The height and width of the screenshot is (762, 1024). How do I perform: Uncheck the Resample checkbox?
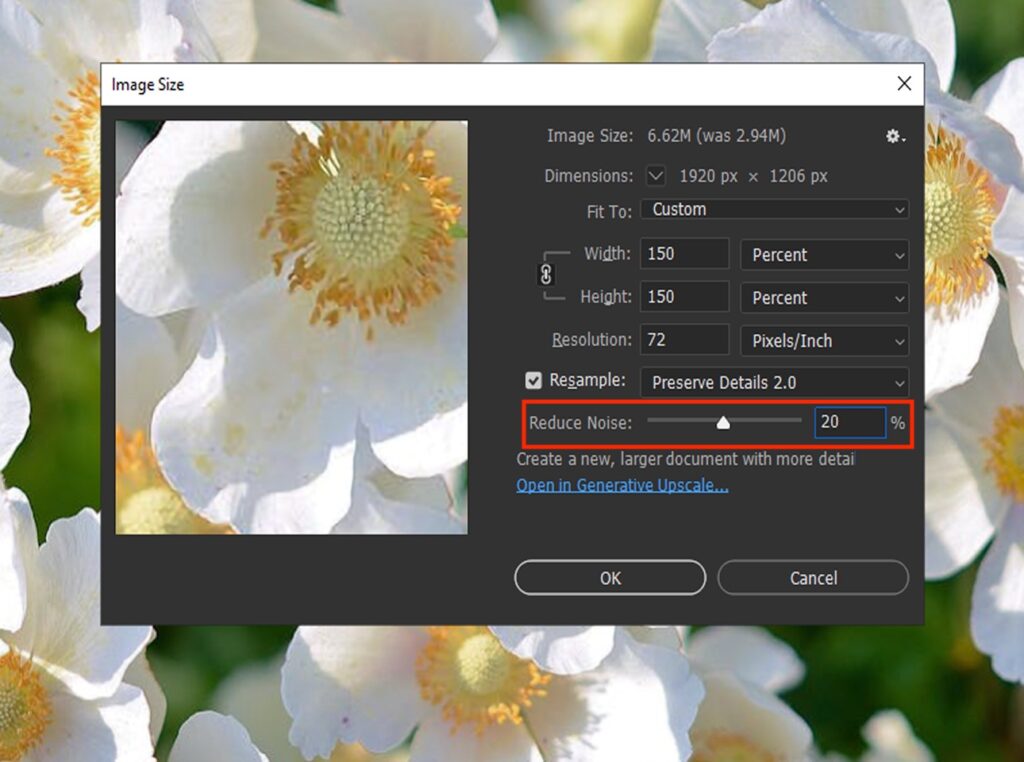tap(534, 381)
